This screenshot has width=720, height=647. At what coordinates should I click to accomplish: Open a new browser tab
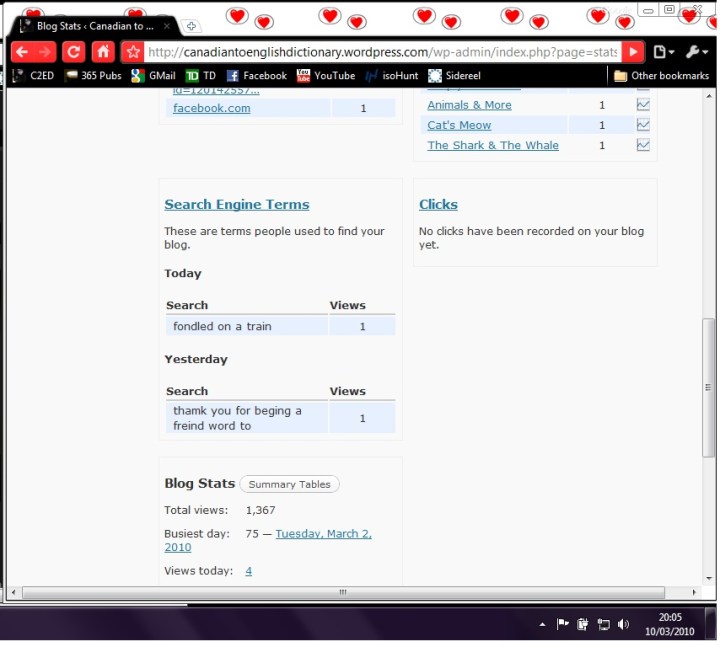pos(192,26)
